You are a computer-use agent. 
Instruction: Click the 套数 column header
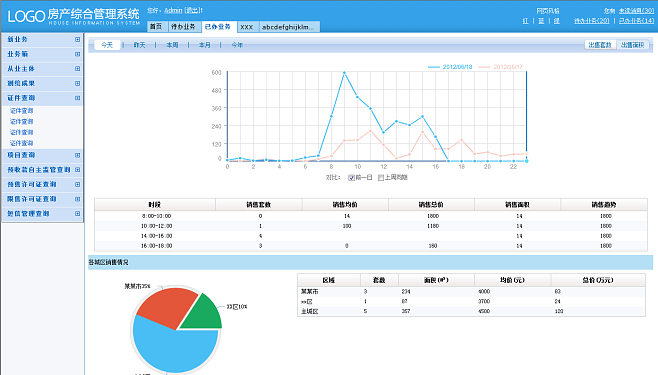pyautogui.click(x=379, y=280)
